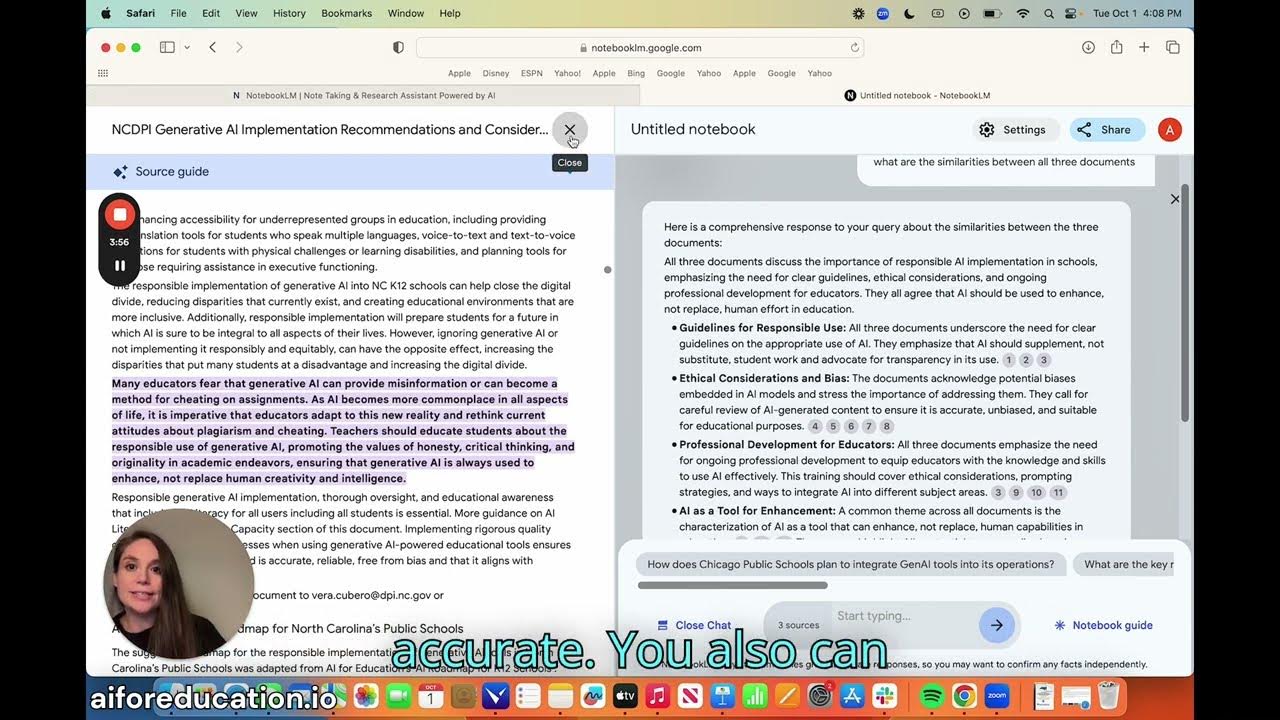This screenshot has width=1280, height=720.
Task: Reload the page in Safari
Action: [855, 47]
